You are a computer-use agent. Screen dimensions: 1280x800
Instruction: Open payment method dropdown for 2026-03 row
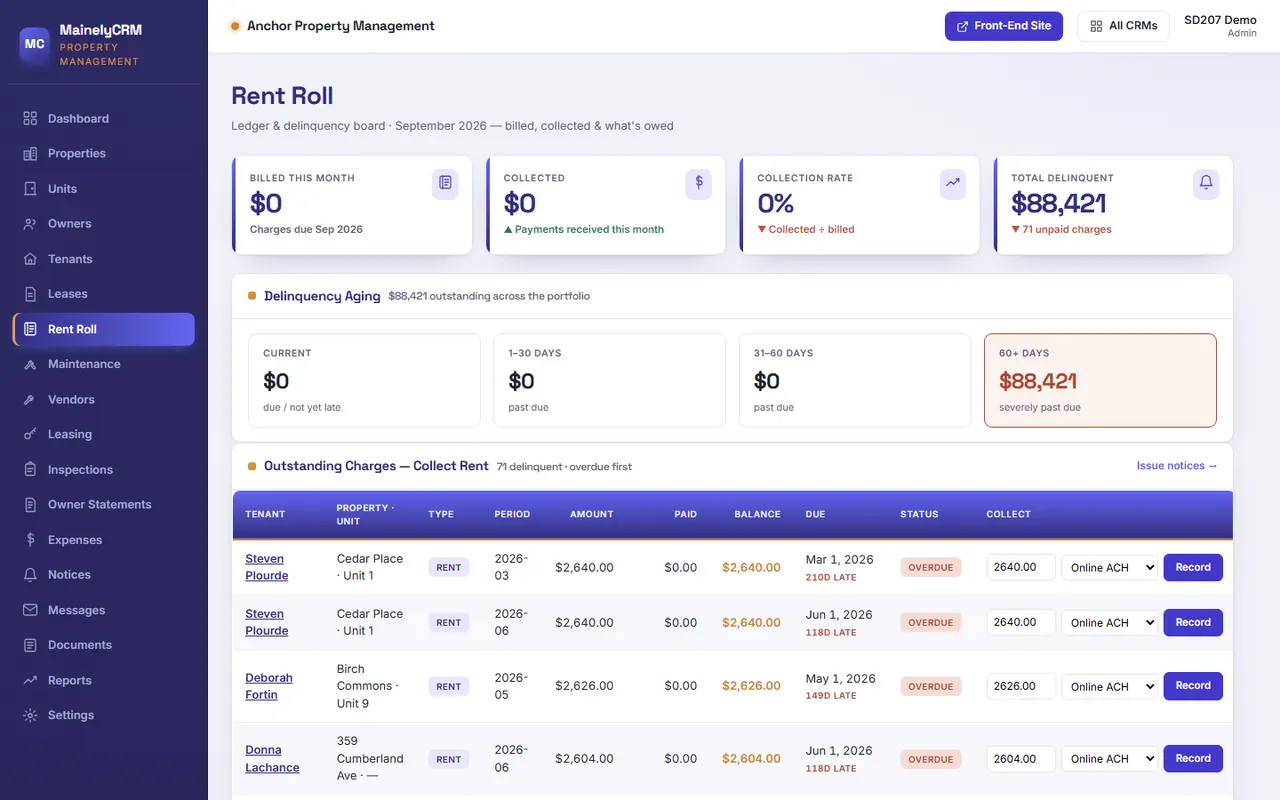tap(1109, 567)
